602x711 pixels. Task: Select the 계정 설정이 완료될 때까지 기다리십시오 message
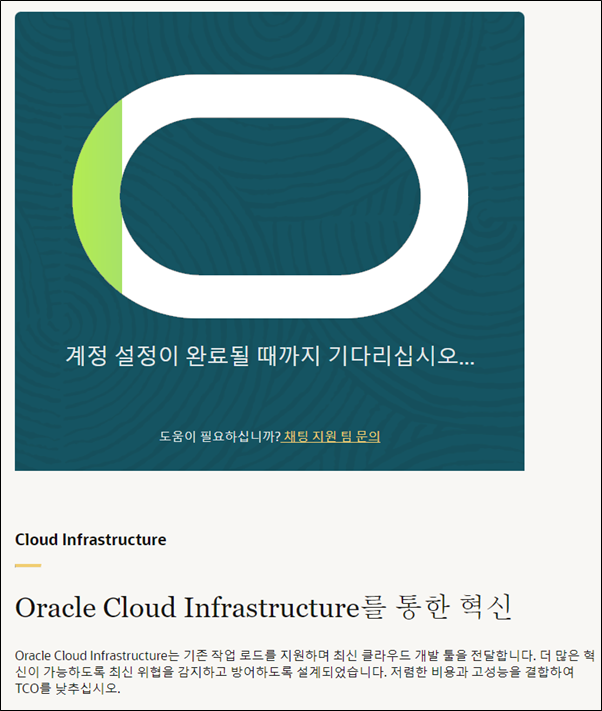(x=270, y=356)
